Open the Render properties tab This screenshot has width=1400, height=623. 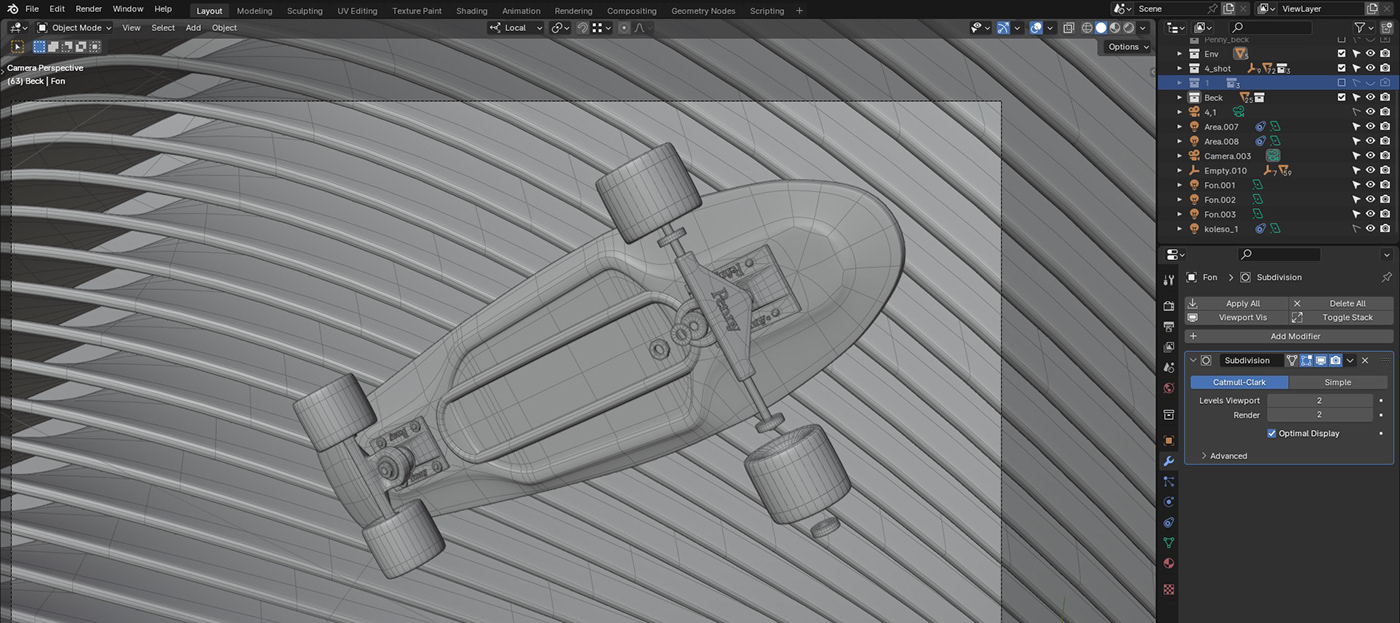coord(1168,306)
